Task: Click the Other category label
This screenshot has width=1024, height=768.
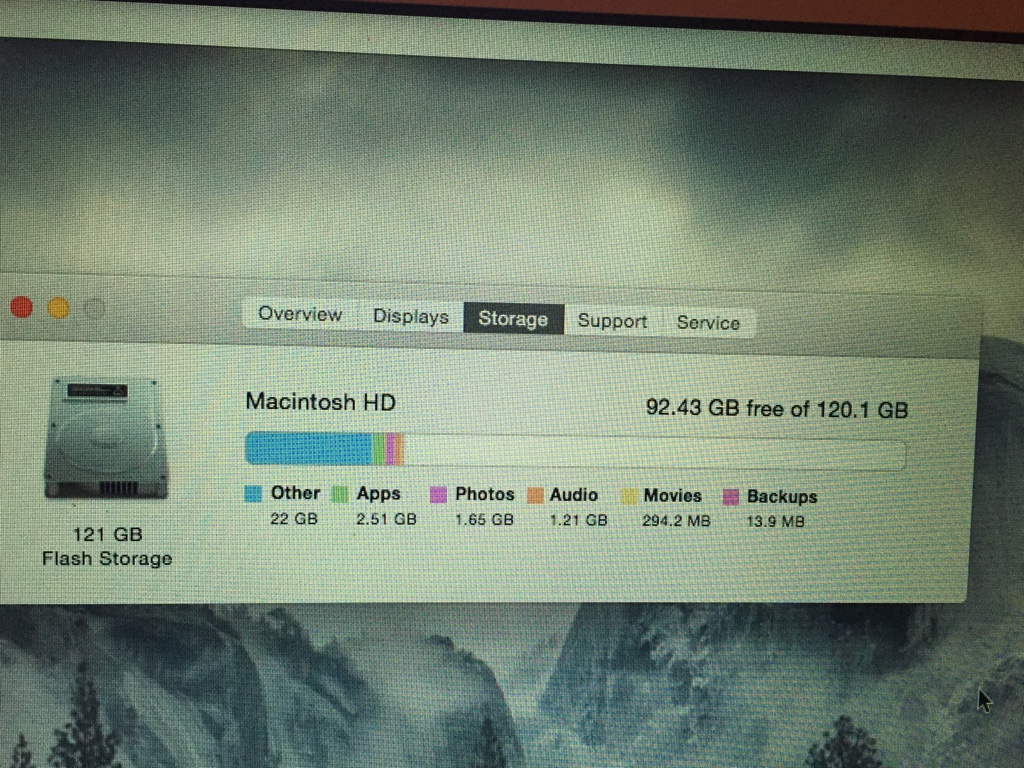Action: [296, 493]
